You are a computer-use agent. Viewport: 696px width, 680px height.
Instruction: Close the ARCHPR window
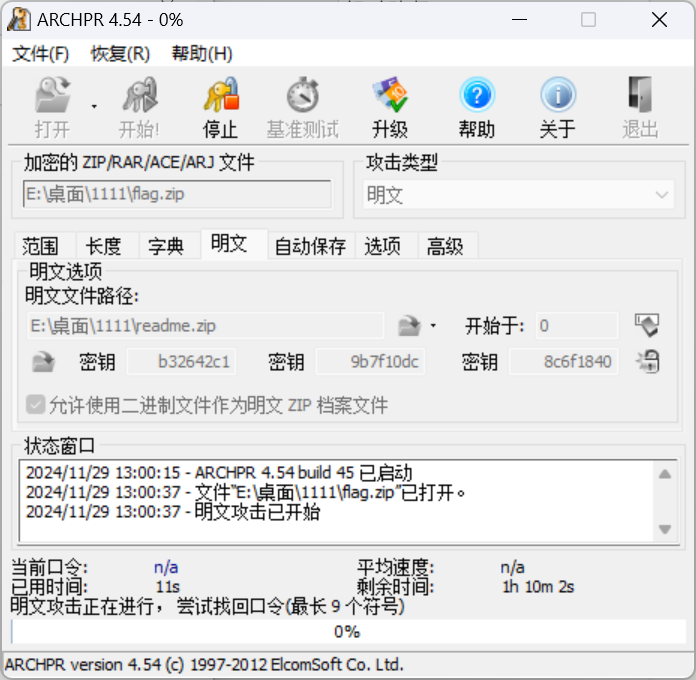coord(660,20)
